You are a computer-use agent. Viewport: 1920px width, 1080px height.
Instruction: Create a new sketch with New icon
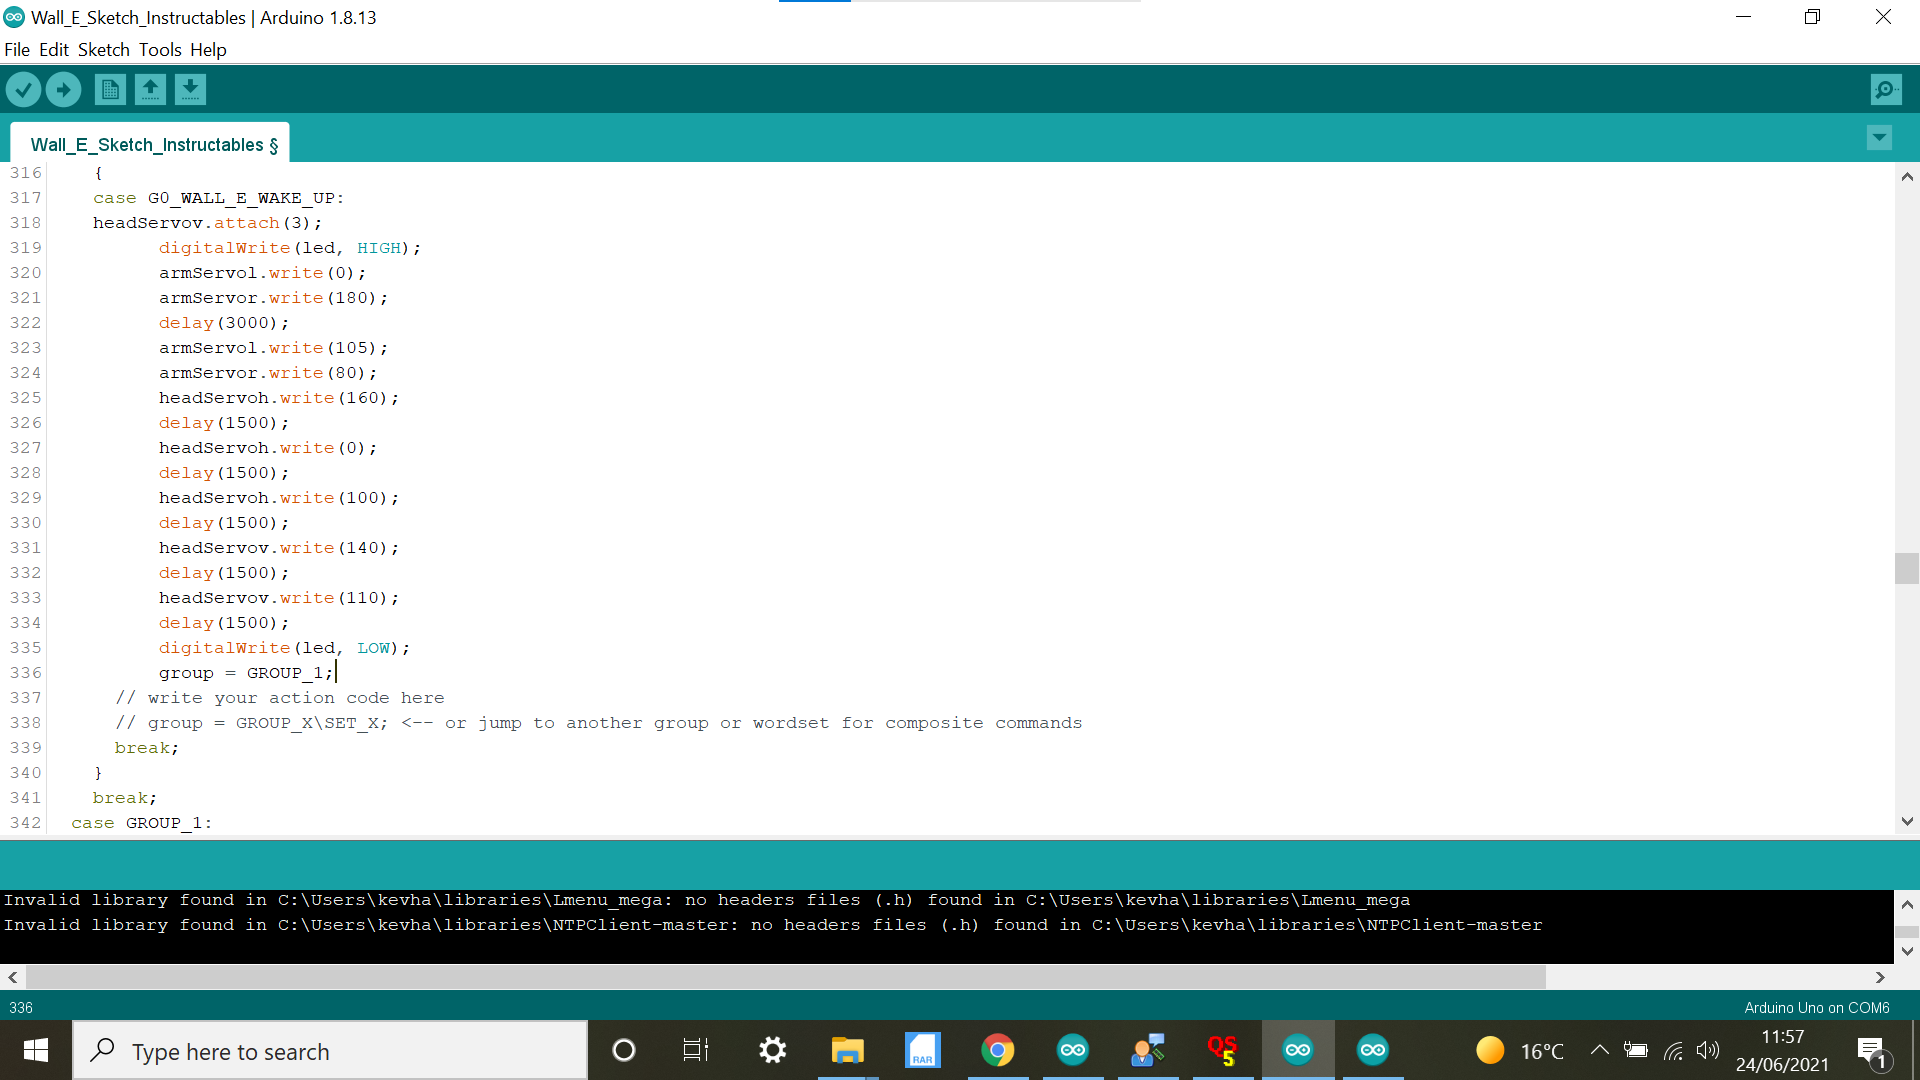(110, 90)
